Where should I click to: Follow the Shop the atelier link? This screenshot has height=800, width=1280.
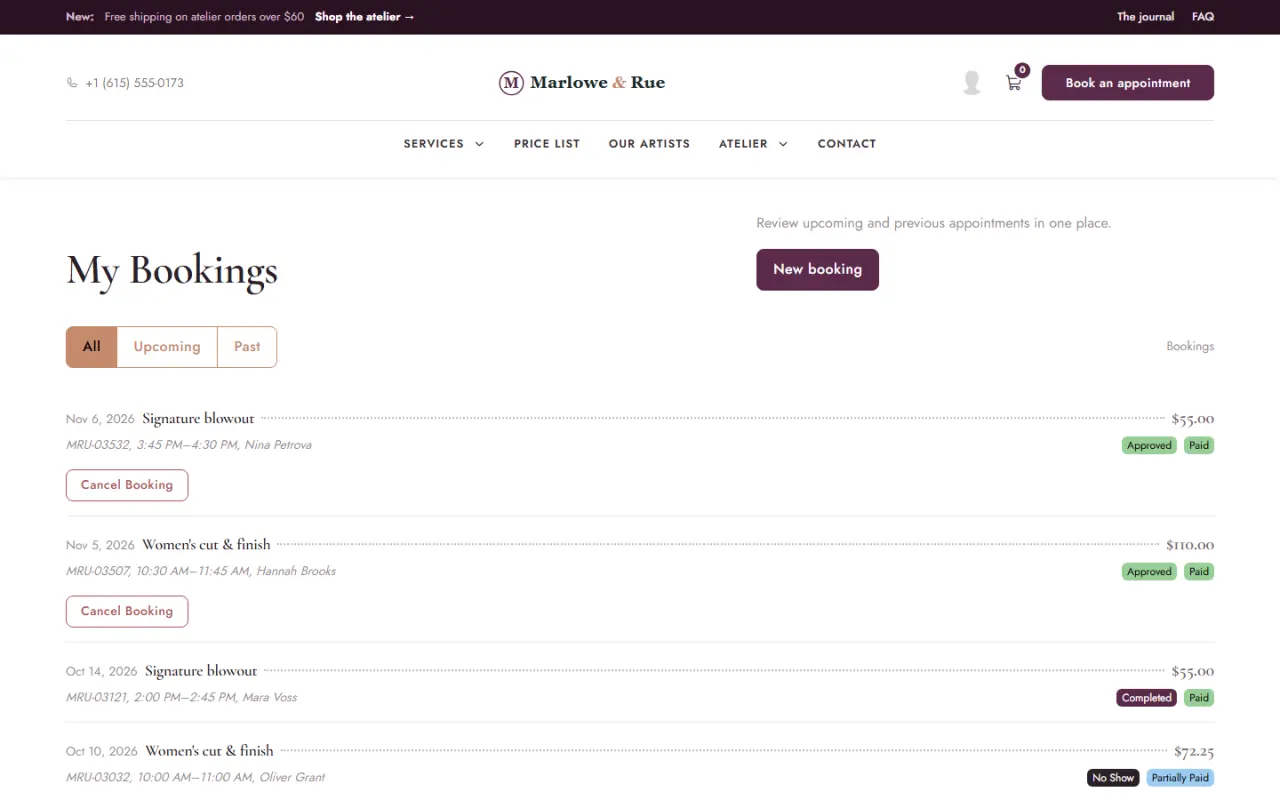click(365, 17)
